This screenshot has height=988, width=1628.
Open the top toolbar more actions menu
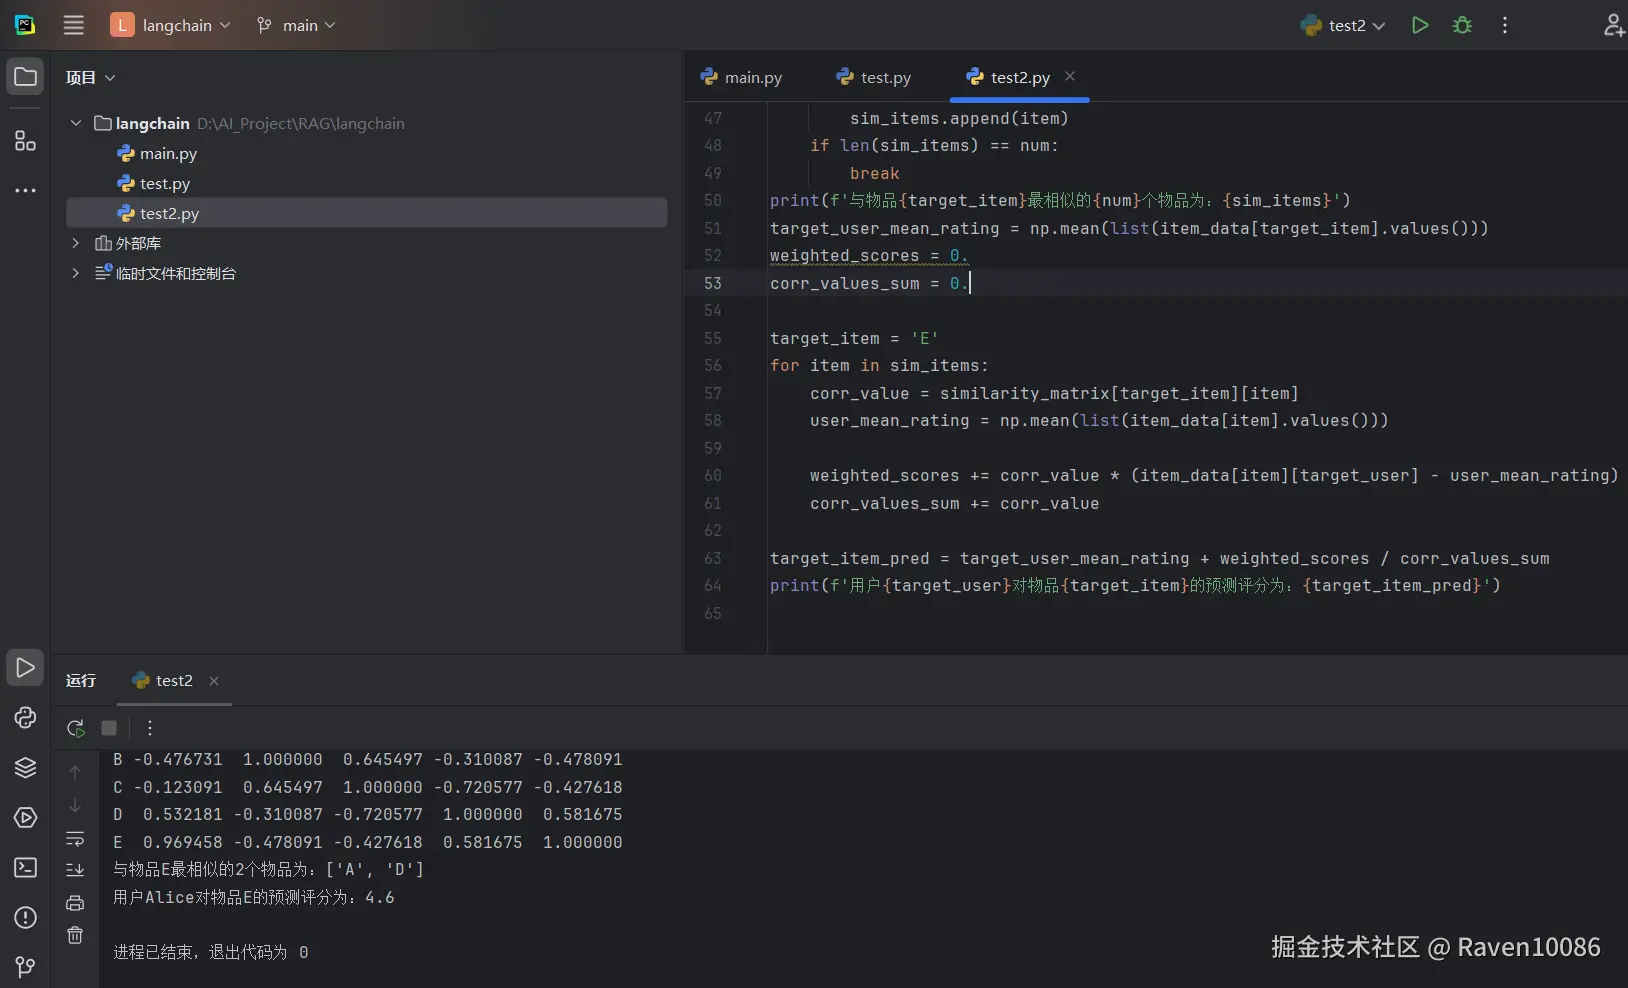point(1505,25)
